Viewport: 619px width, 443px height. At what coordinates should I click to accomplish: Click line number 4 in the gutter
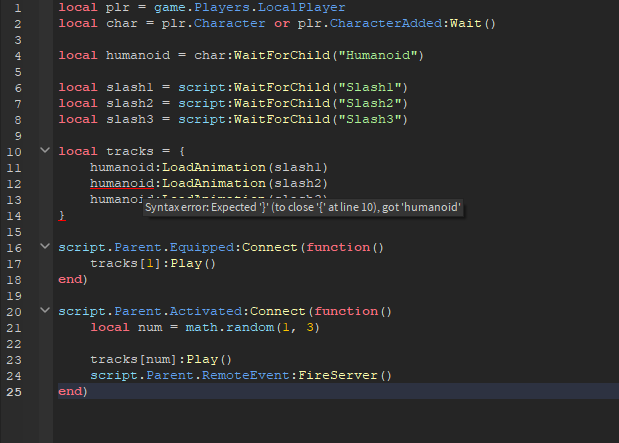click(18, 56)
